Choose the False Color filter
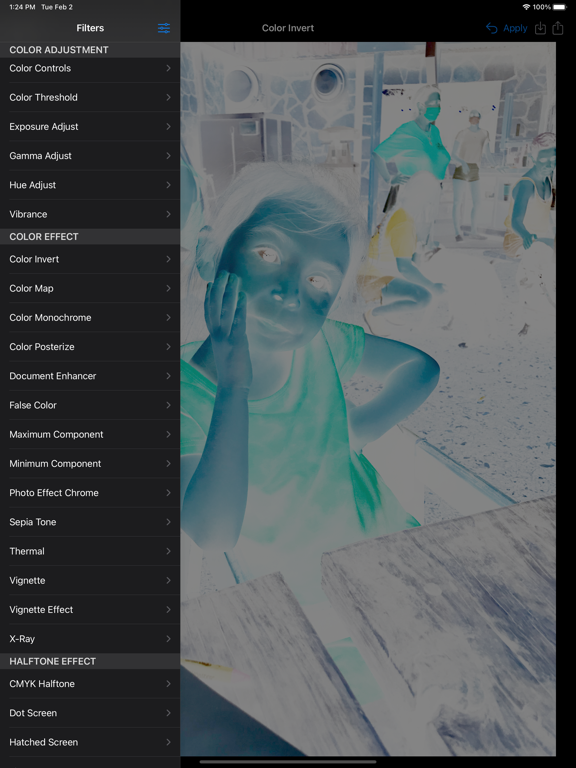Viewport: 576px width, 768px height. pyautogui.click(x=90, y=405)
